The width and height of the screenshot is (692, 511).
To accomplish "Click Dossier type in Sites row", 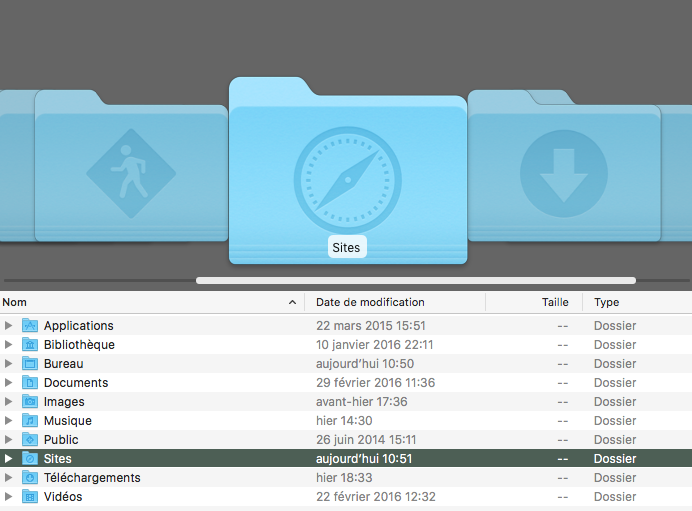I will pos(615,458).
